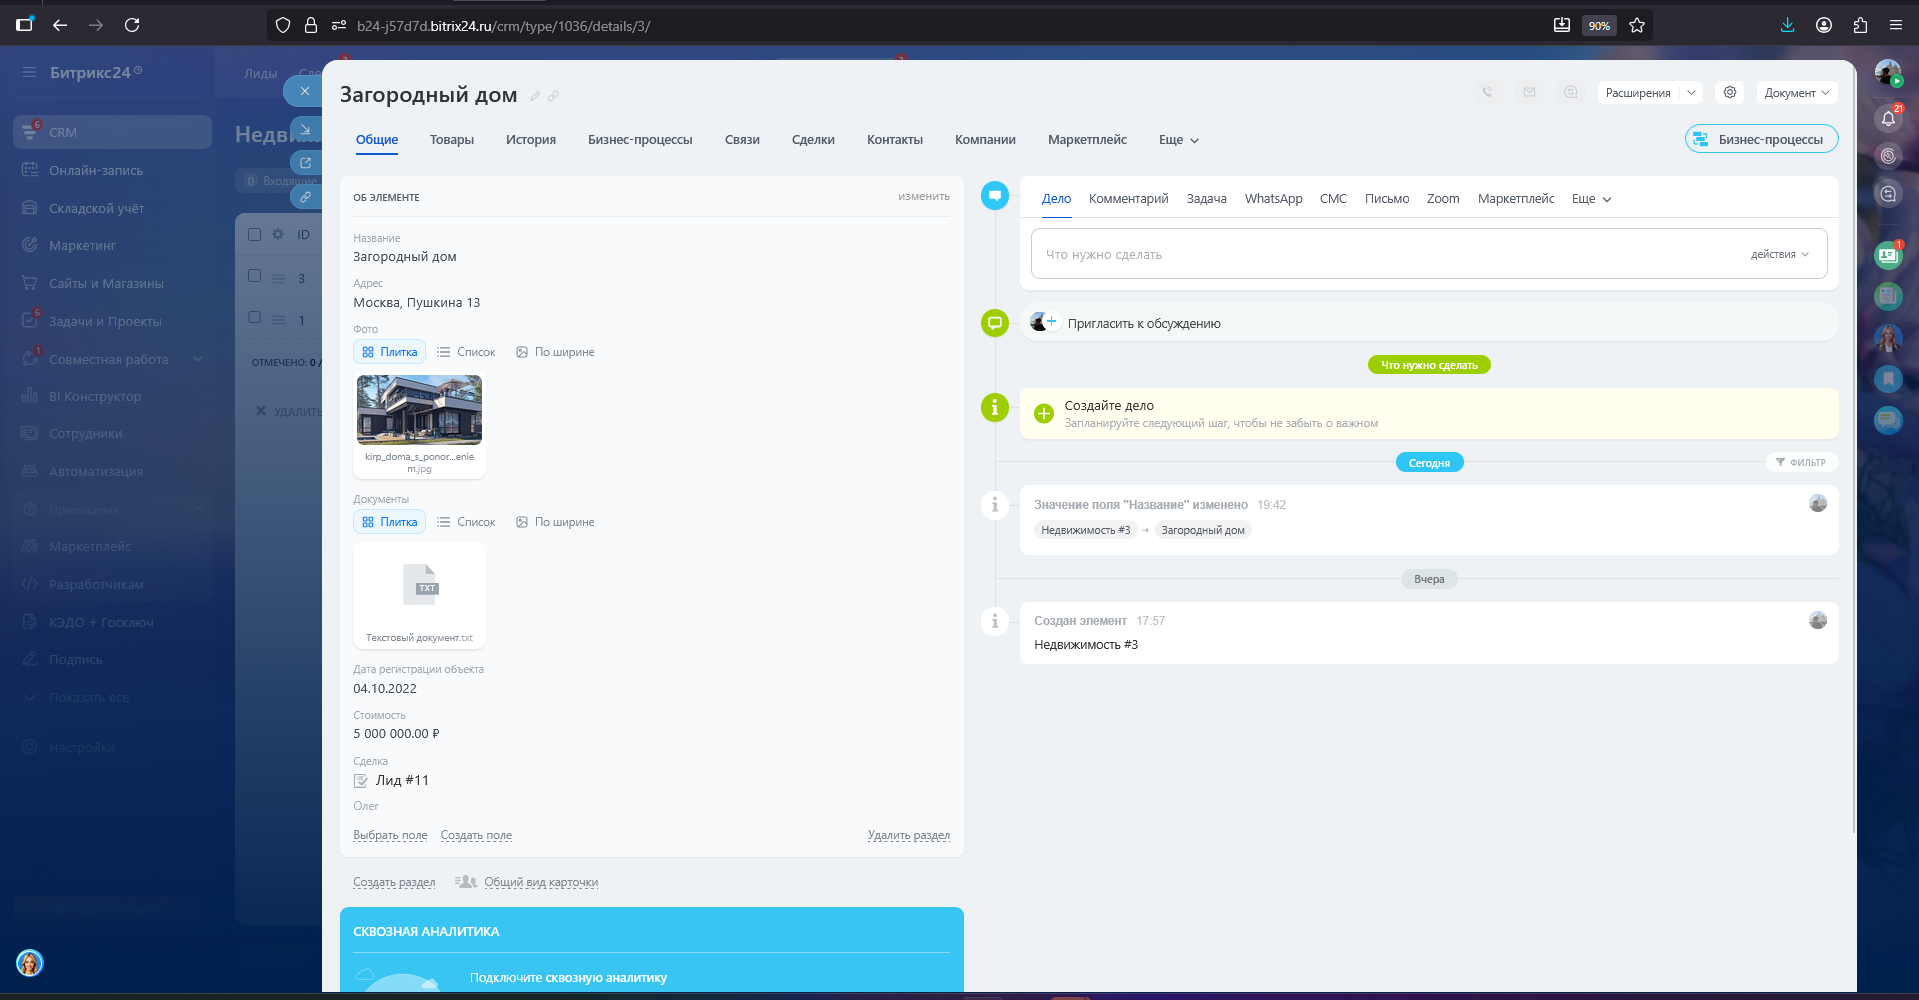
Task: Bookmark this page with the star icon
Action: tap(1637, 26)
